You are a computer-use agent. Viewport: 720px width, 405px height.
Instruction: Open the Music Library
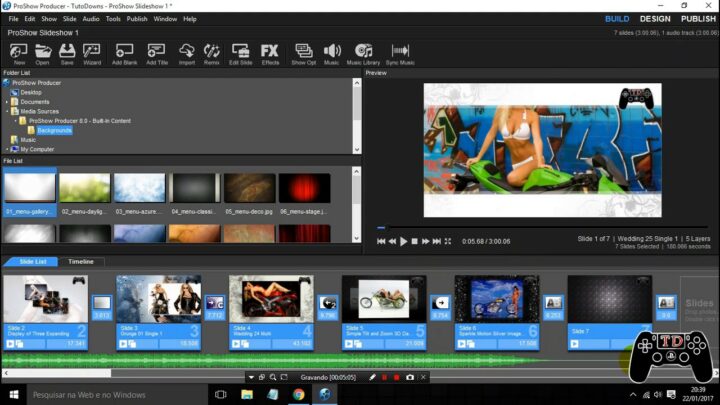point(362,53)
